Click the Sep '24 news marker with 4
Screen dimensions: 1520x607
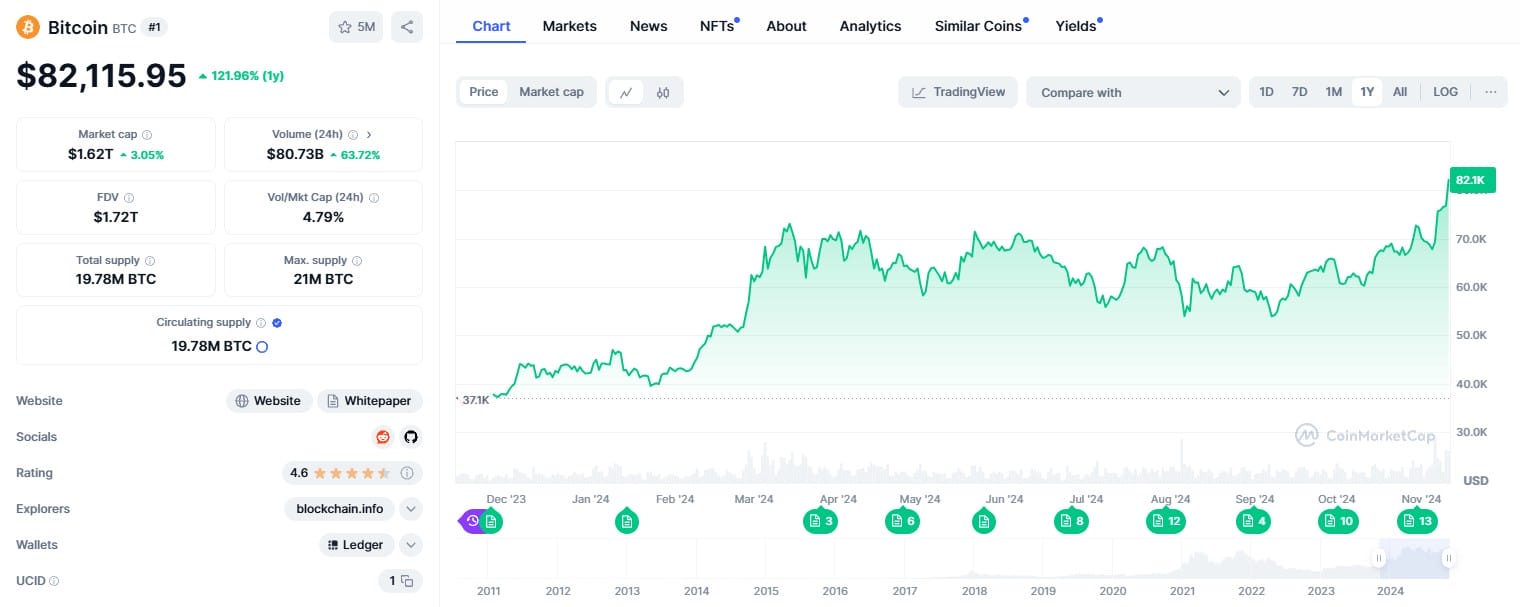[x=1254, y=521]
